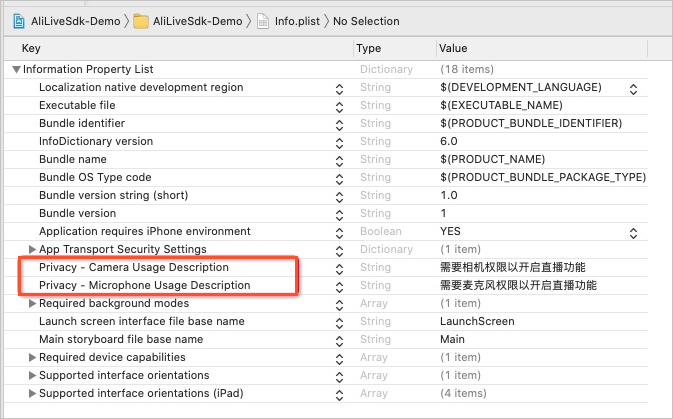The width and height of the screenshot is (673, 419).
Task: Open key stepper for Bundle identifier
Action: click(x=340, y=125)
